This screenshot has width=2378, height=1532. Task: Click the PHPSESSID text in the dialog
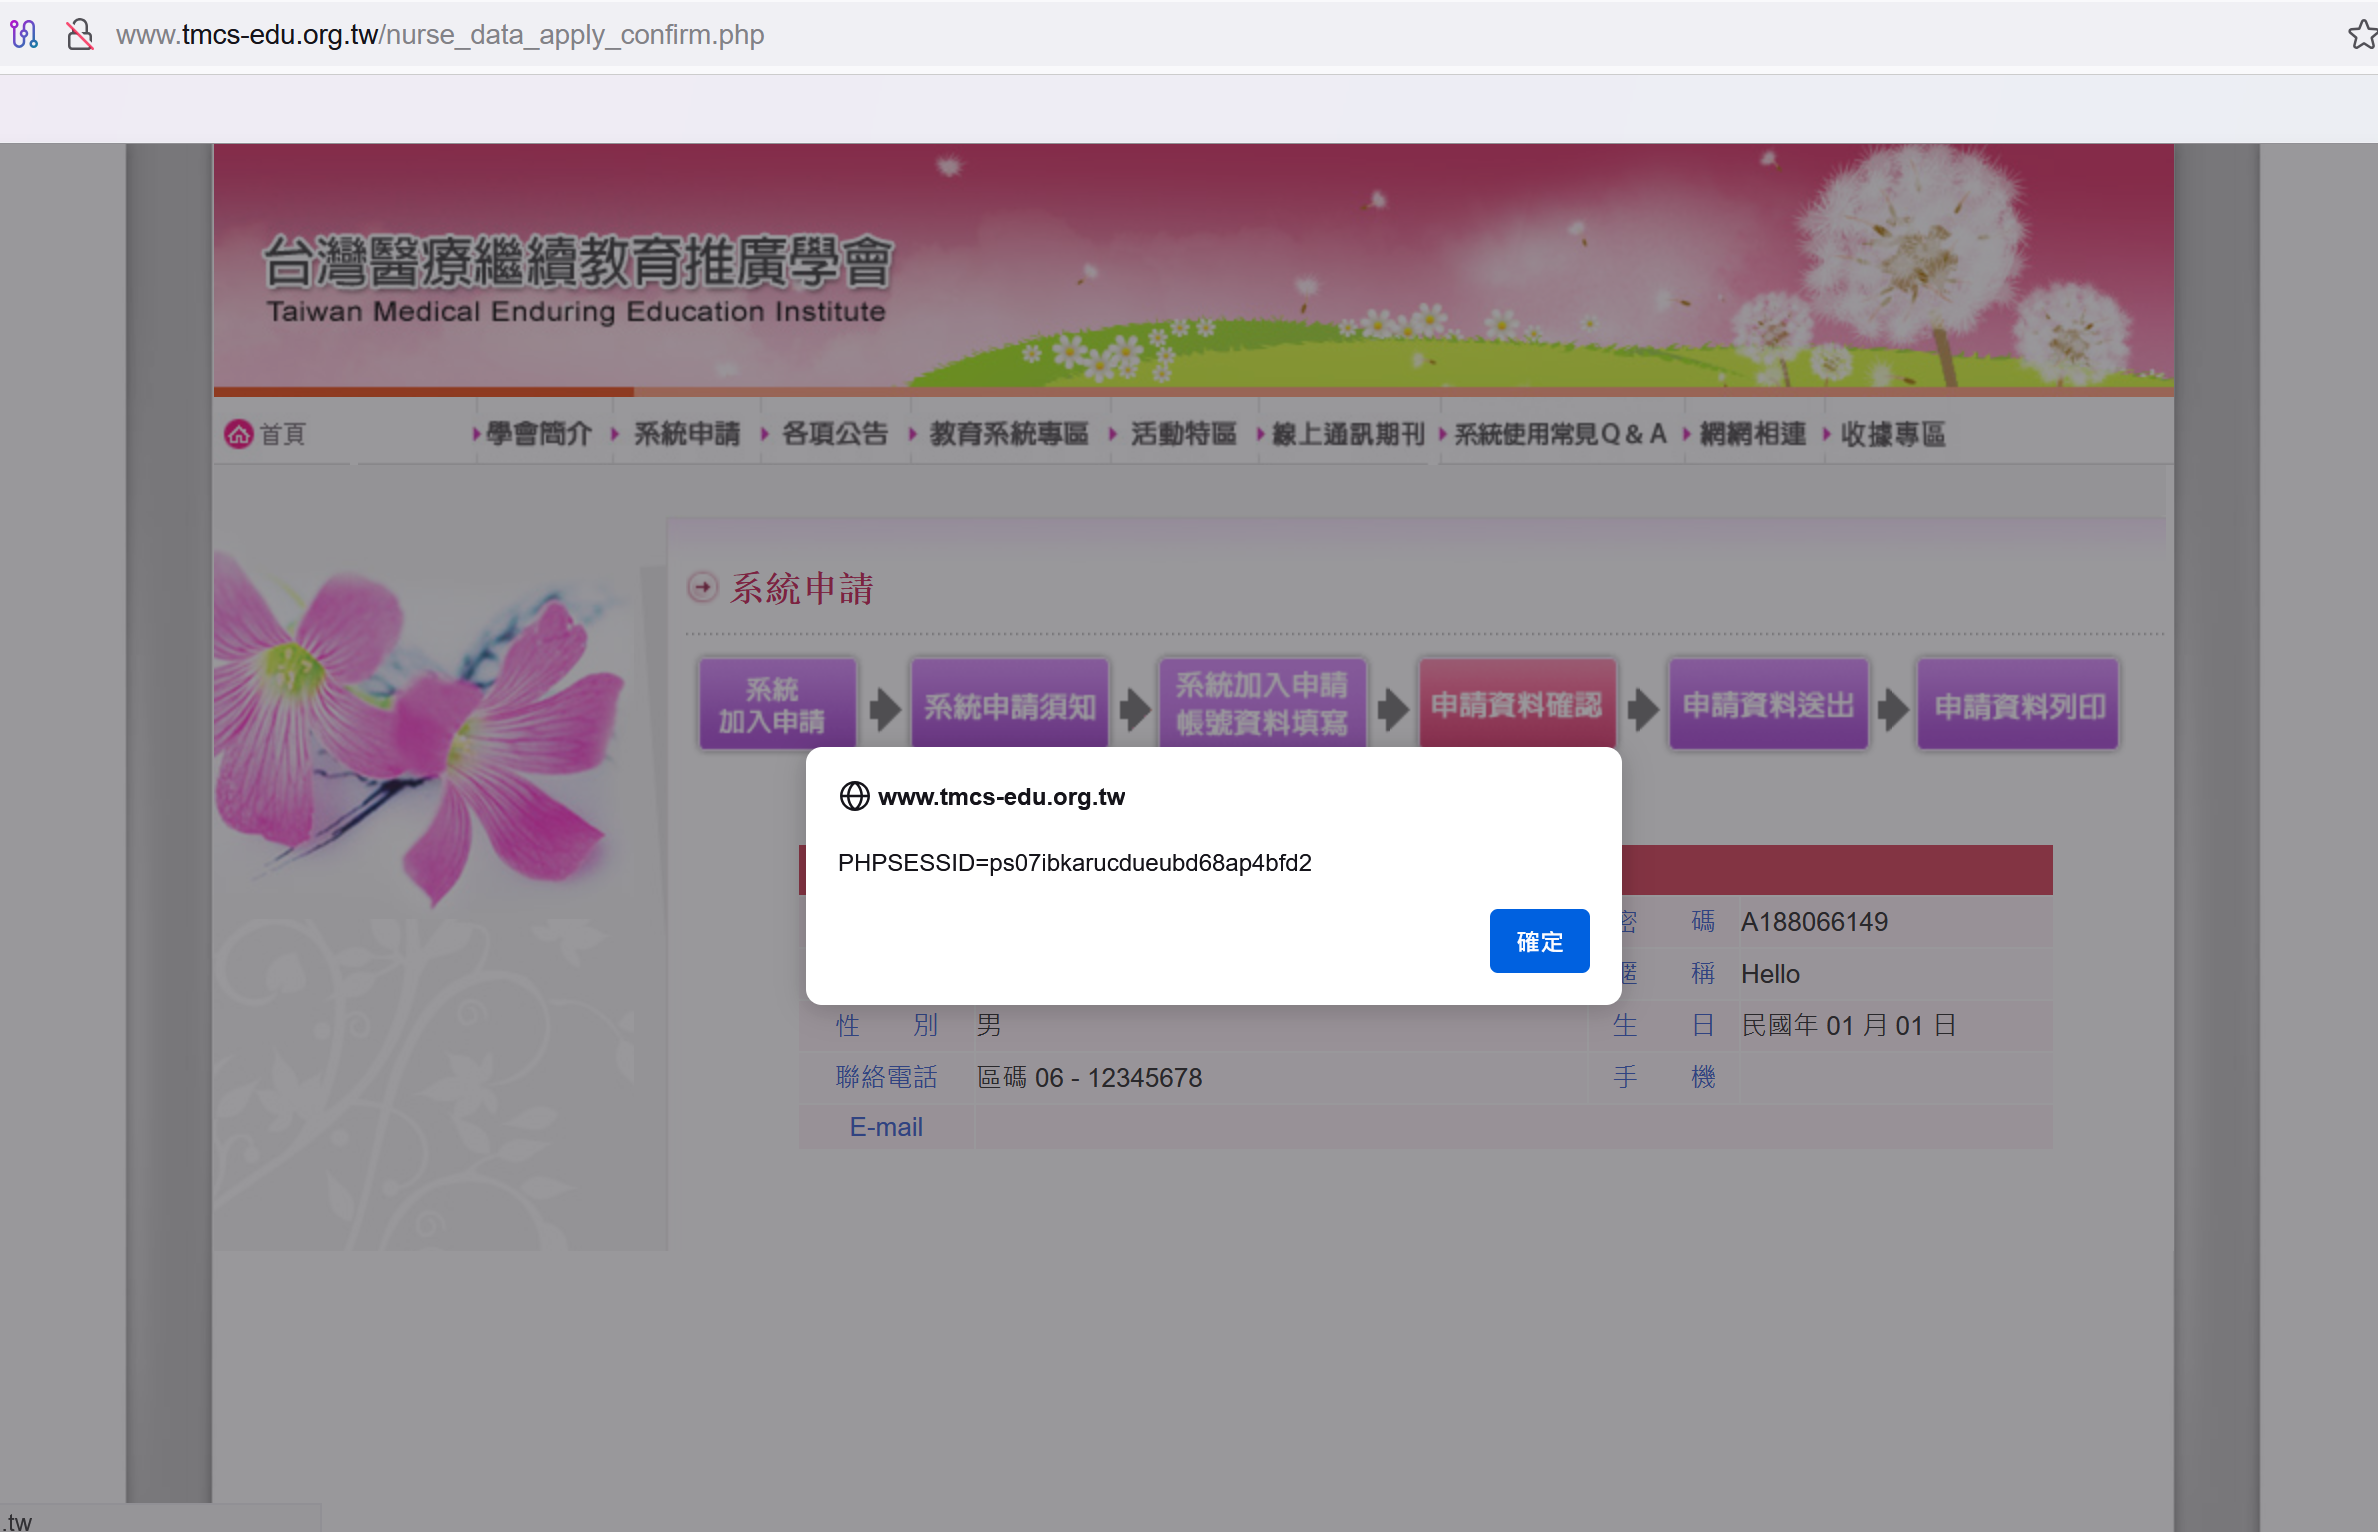(x=1075, y=862)
